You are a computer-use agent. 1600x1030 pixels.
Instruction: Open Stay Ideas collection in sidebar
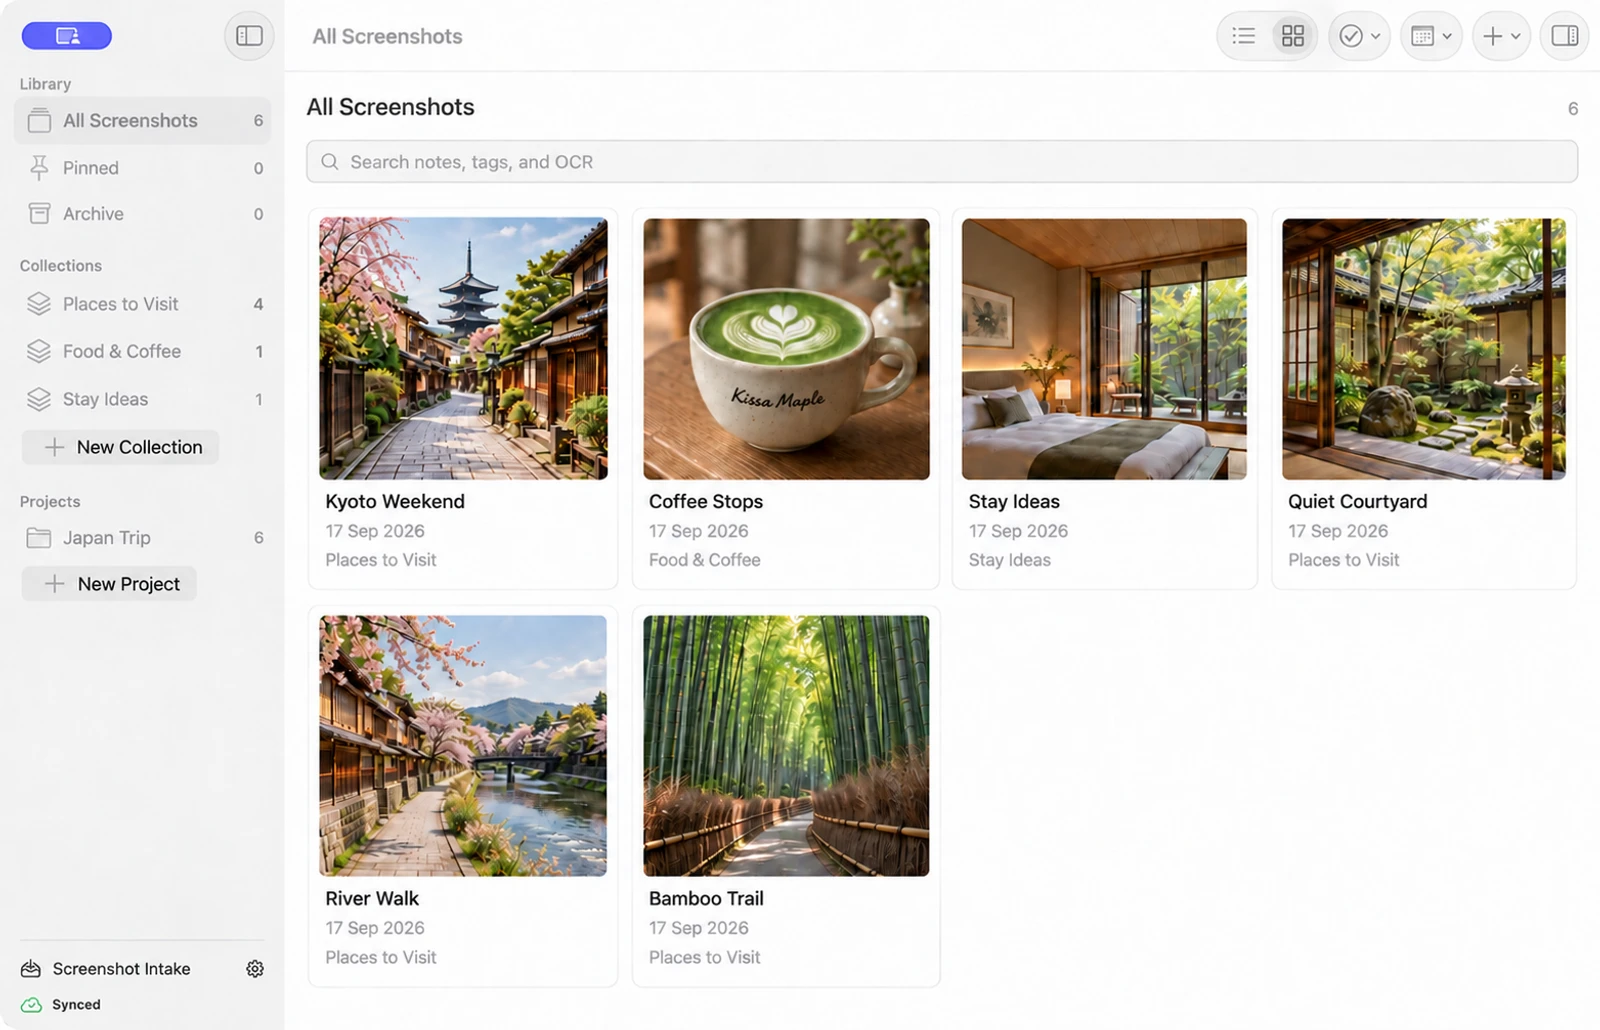pyautogui.click(x=143, y=399)
